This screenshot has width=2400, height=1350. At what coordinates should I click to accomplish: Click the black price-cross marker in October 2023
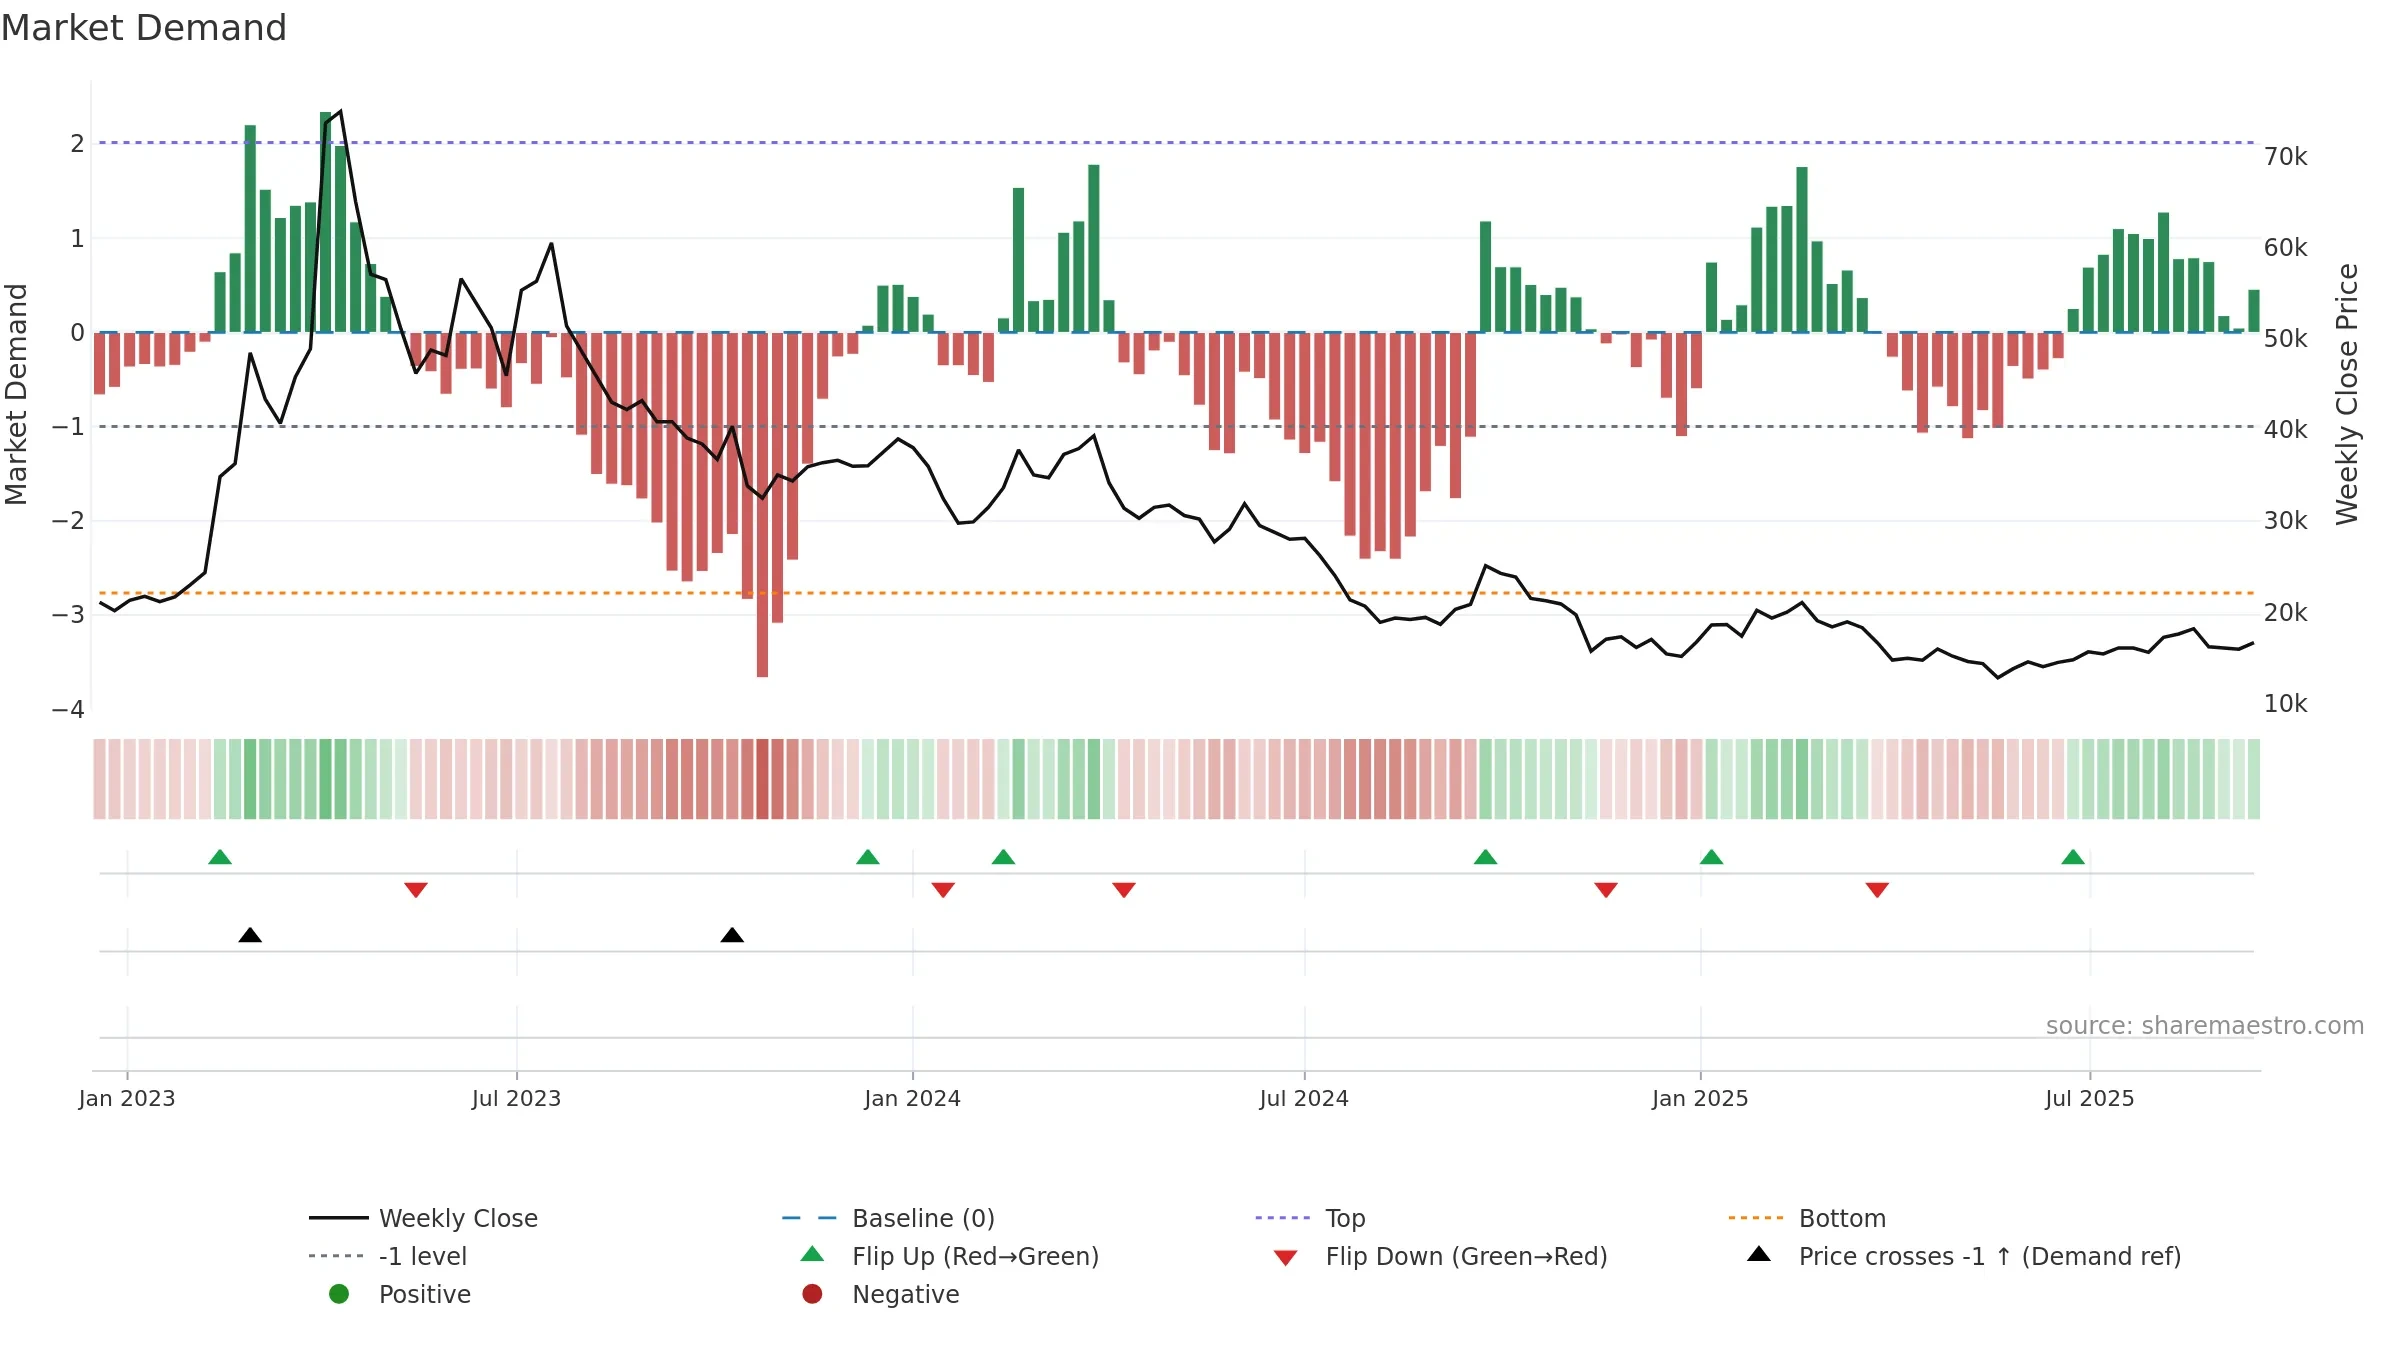pos(732,935)
